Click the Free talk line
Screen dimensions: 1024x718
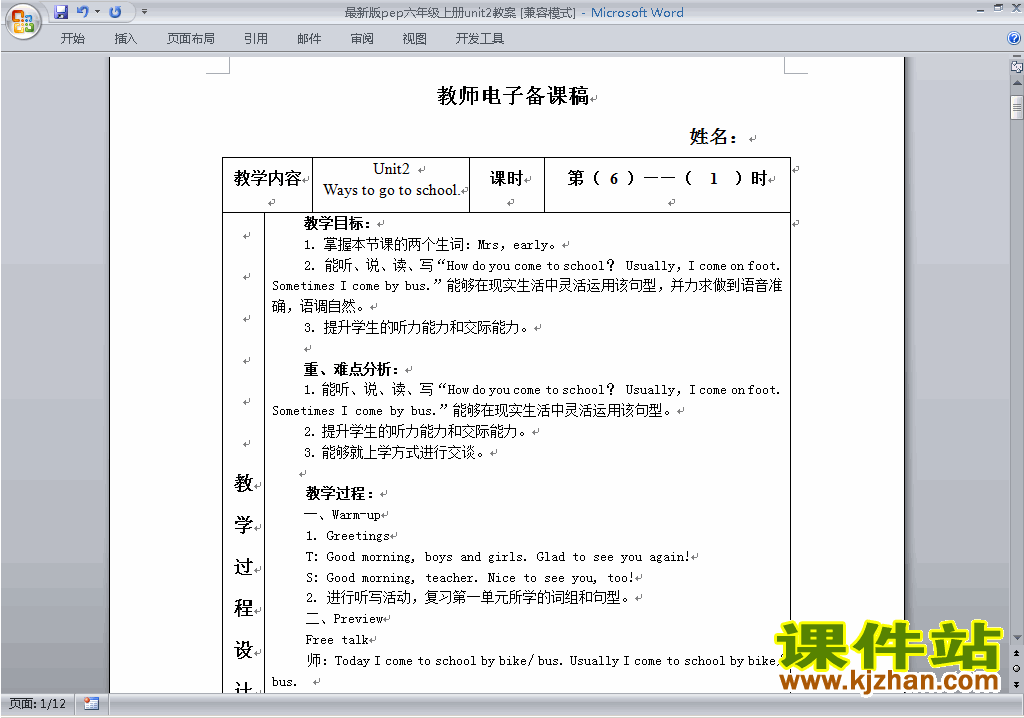(337, 640)
